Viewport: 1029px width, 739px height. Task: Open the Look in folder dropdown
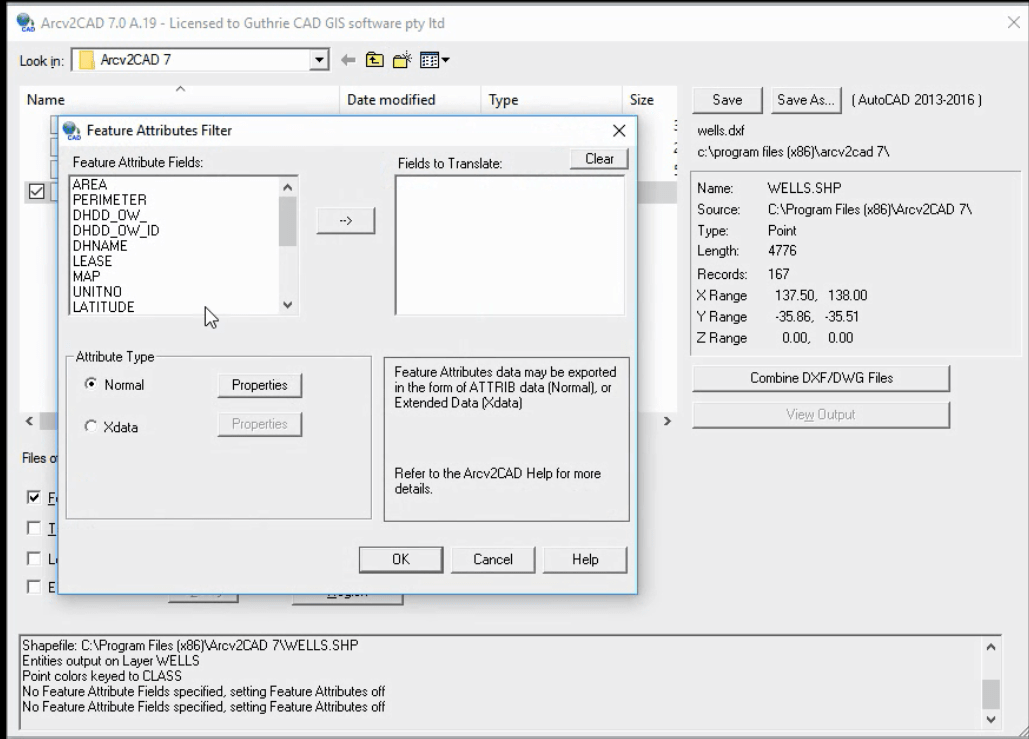(319, 59)
